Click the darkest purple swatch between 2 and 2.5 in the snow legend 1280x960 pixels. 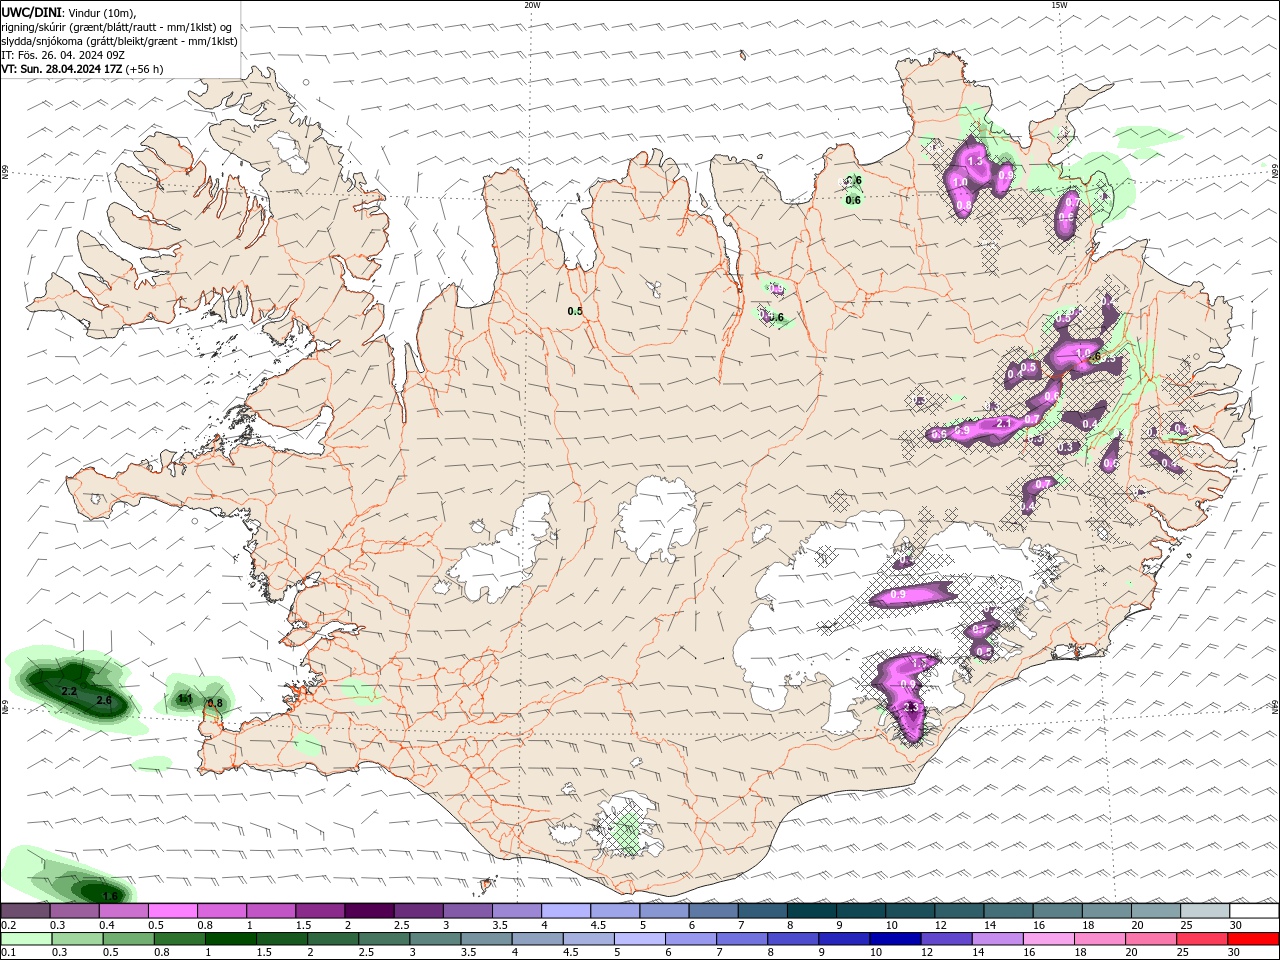coord(369,911)
